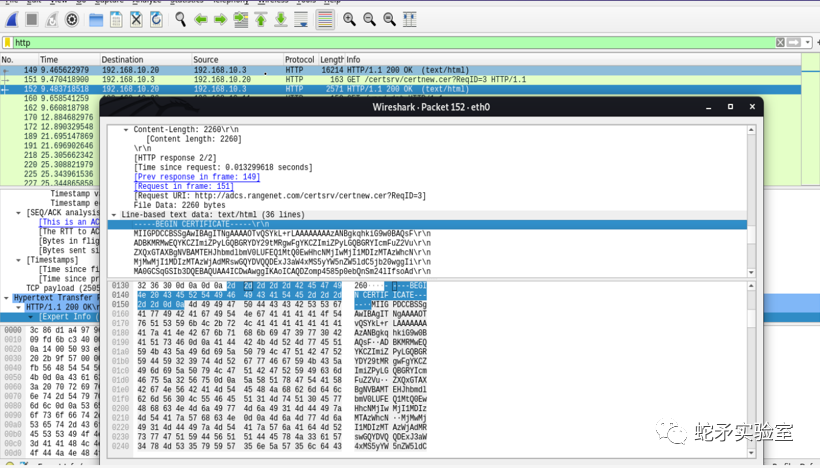Collapse SEQ/ACK analysis tree in main window
The image size is (820, 468).
[x=18, y=213]
